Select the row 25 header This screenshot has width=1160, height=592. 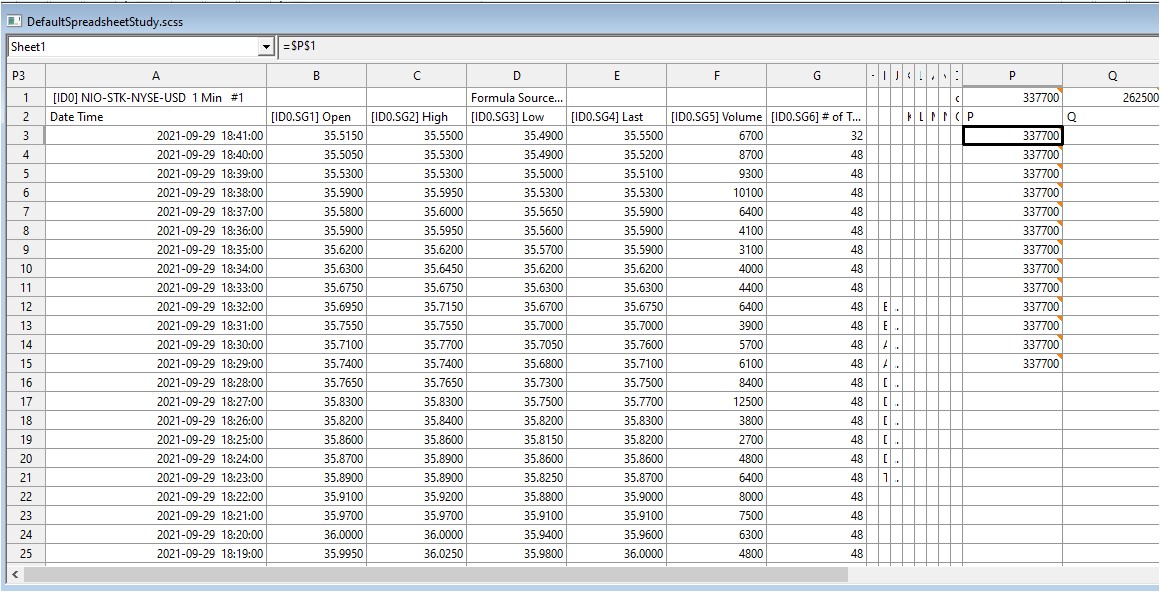click(26, 554)
